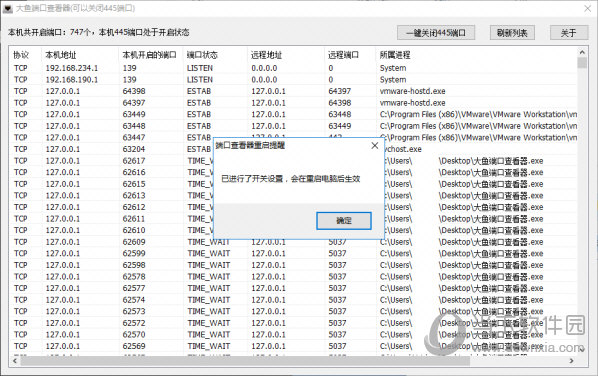Select local port 63204 cell

[x=134, y=149]
